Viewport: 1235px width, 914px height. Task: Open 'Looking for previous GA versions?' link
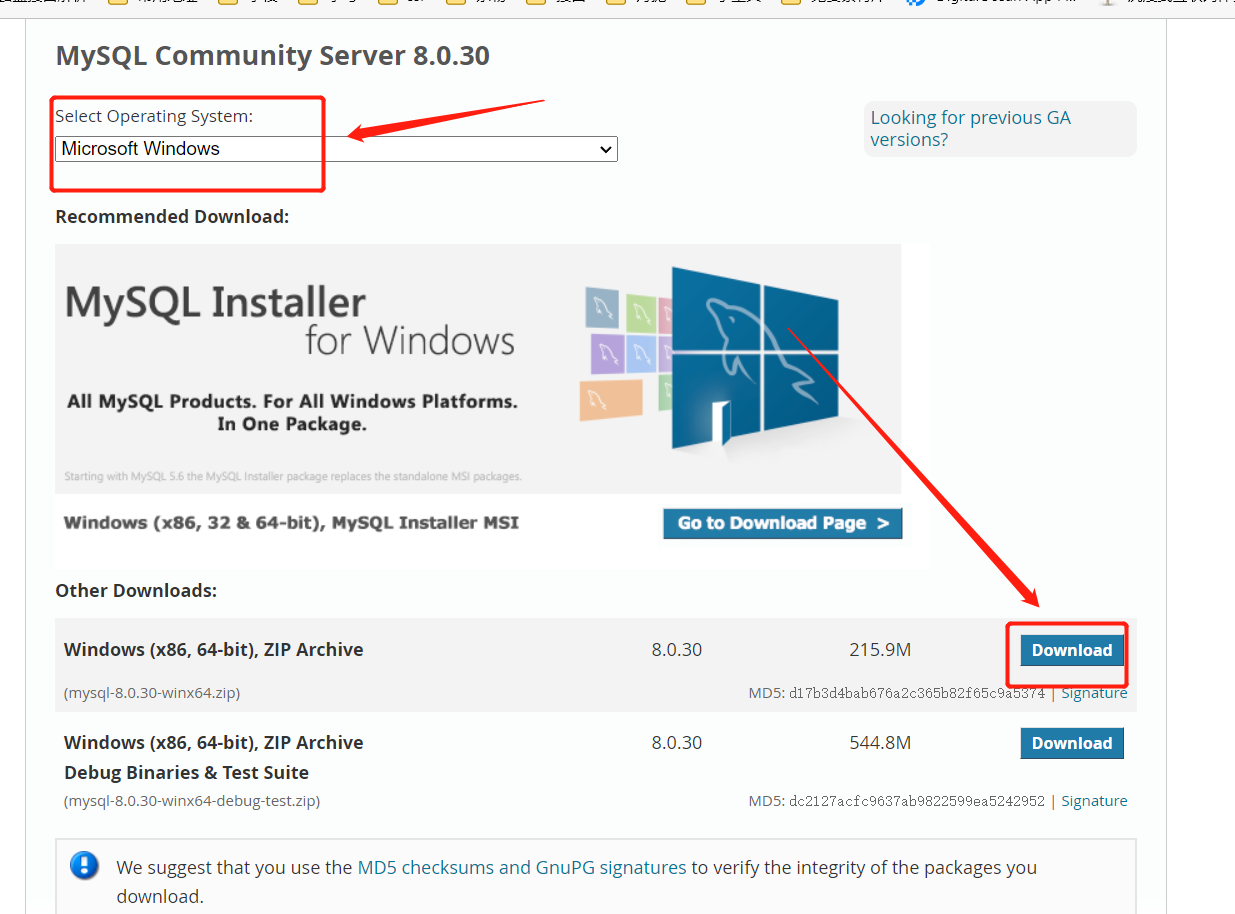coord(970,128)
